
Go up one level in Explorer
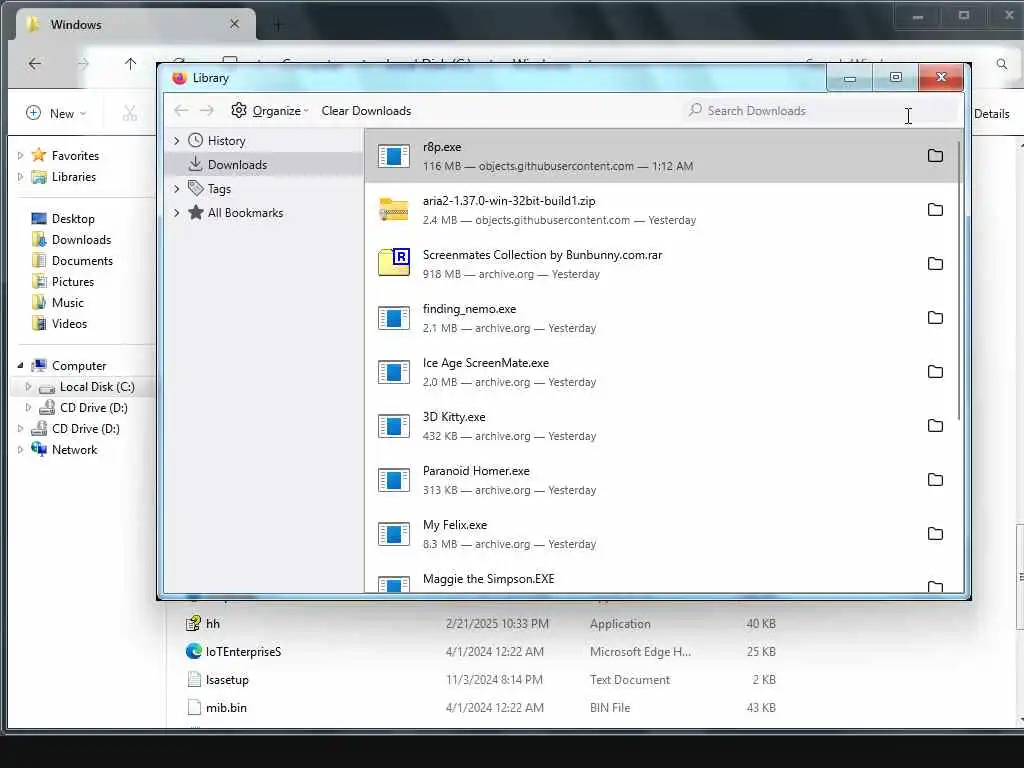click(131, 63)
